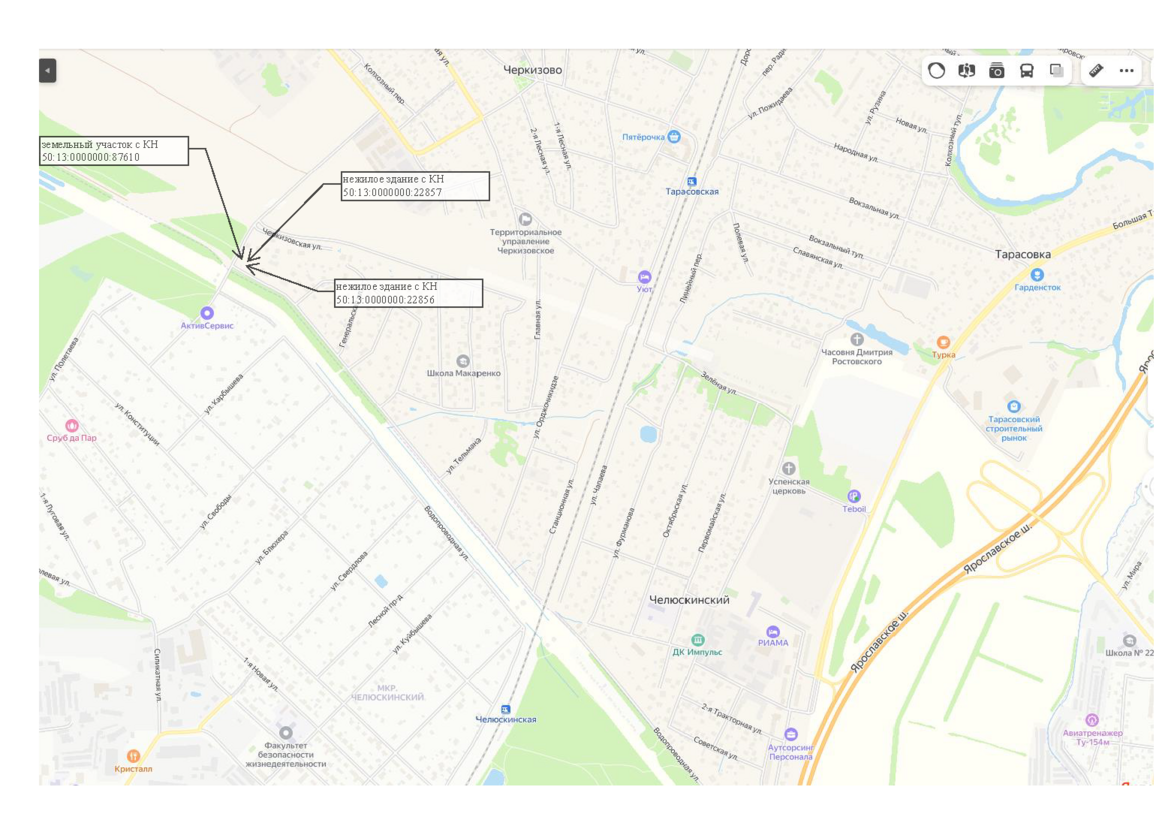This screenshot has height=820, width=1168.
Task: Open the map layers selector
Action: pyautogui.click(x=1056, y=70)
